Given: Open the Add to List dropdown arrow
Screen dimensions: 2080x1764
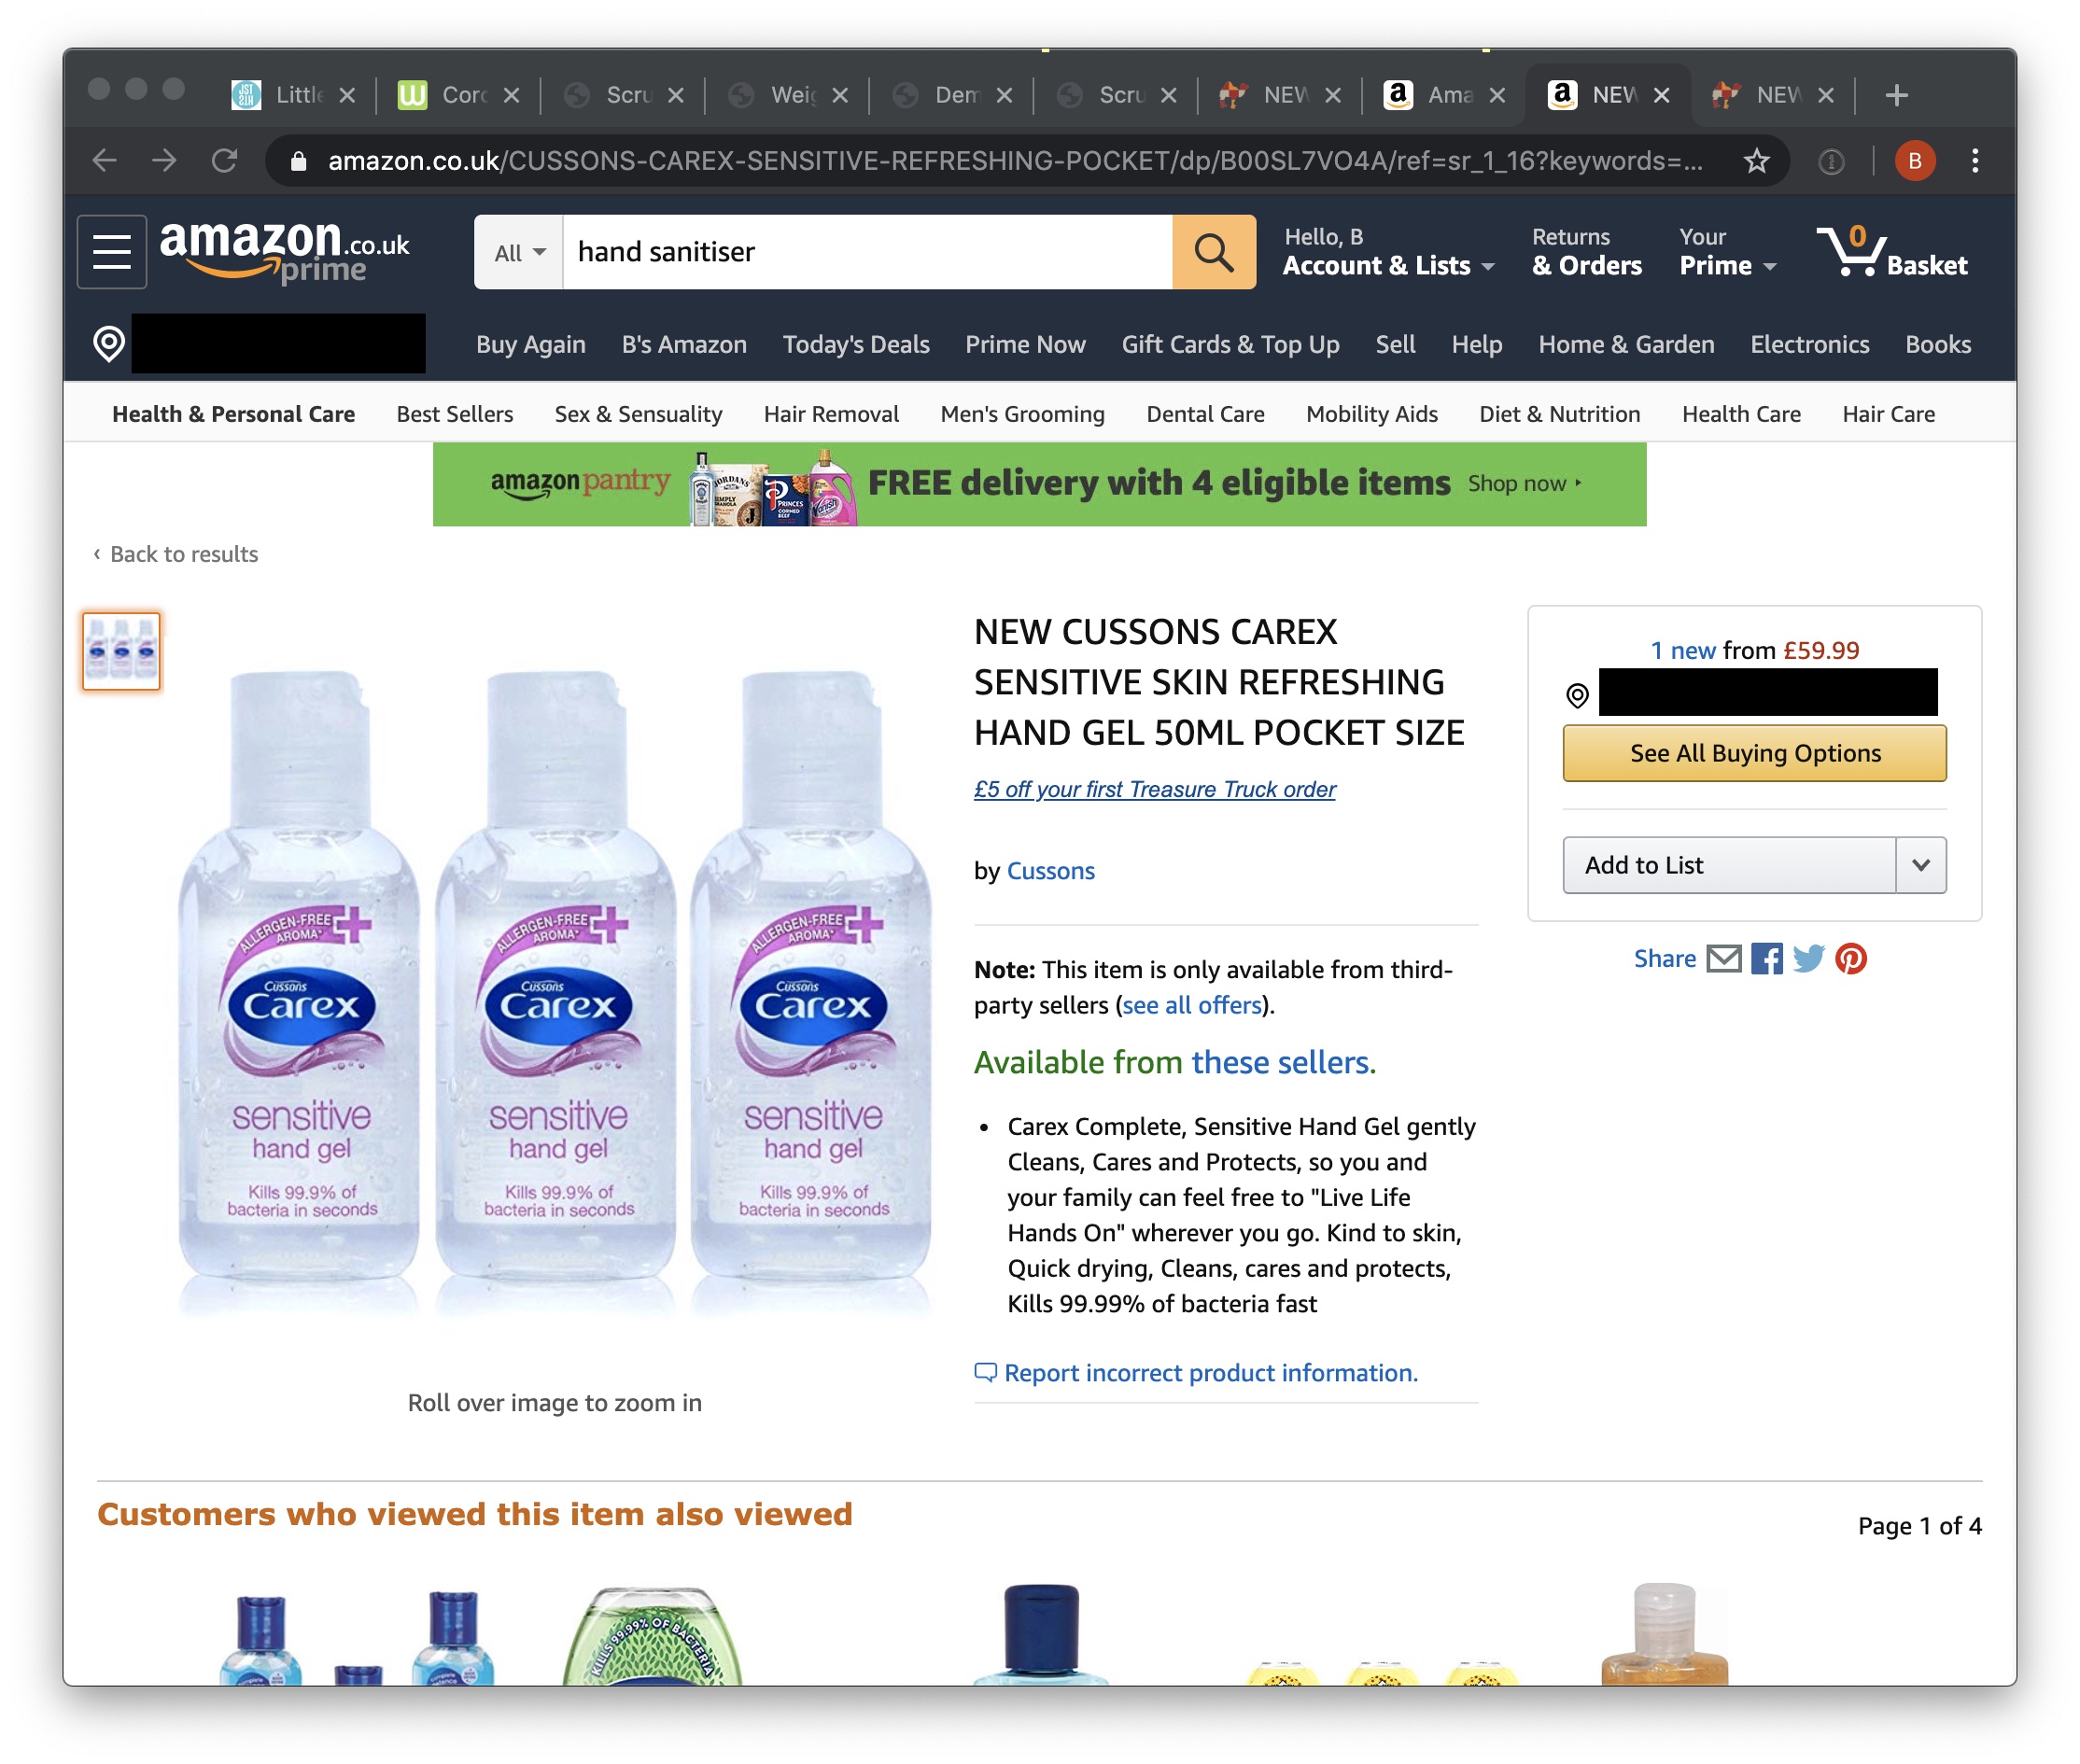Looking at the screenshot, I should click(1920, 865).
